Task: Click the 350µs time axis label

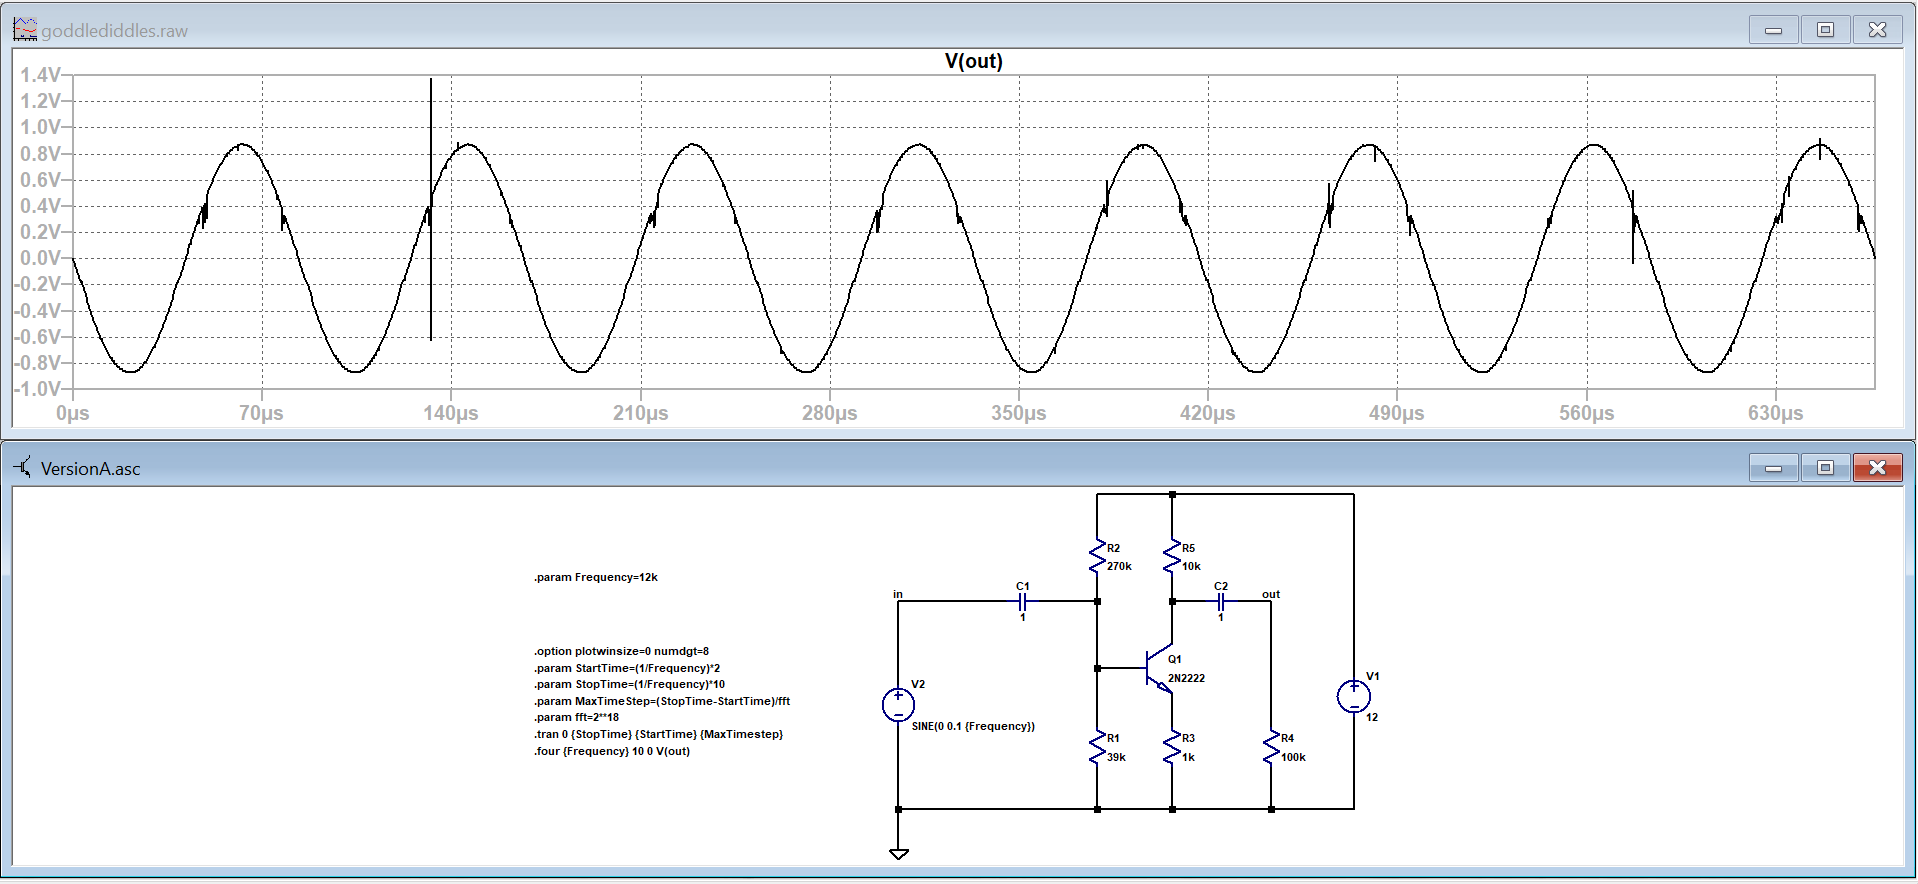Action: [x=1019, y=413]
